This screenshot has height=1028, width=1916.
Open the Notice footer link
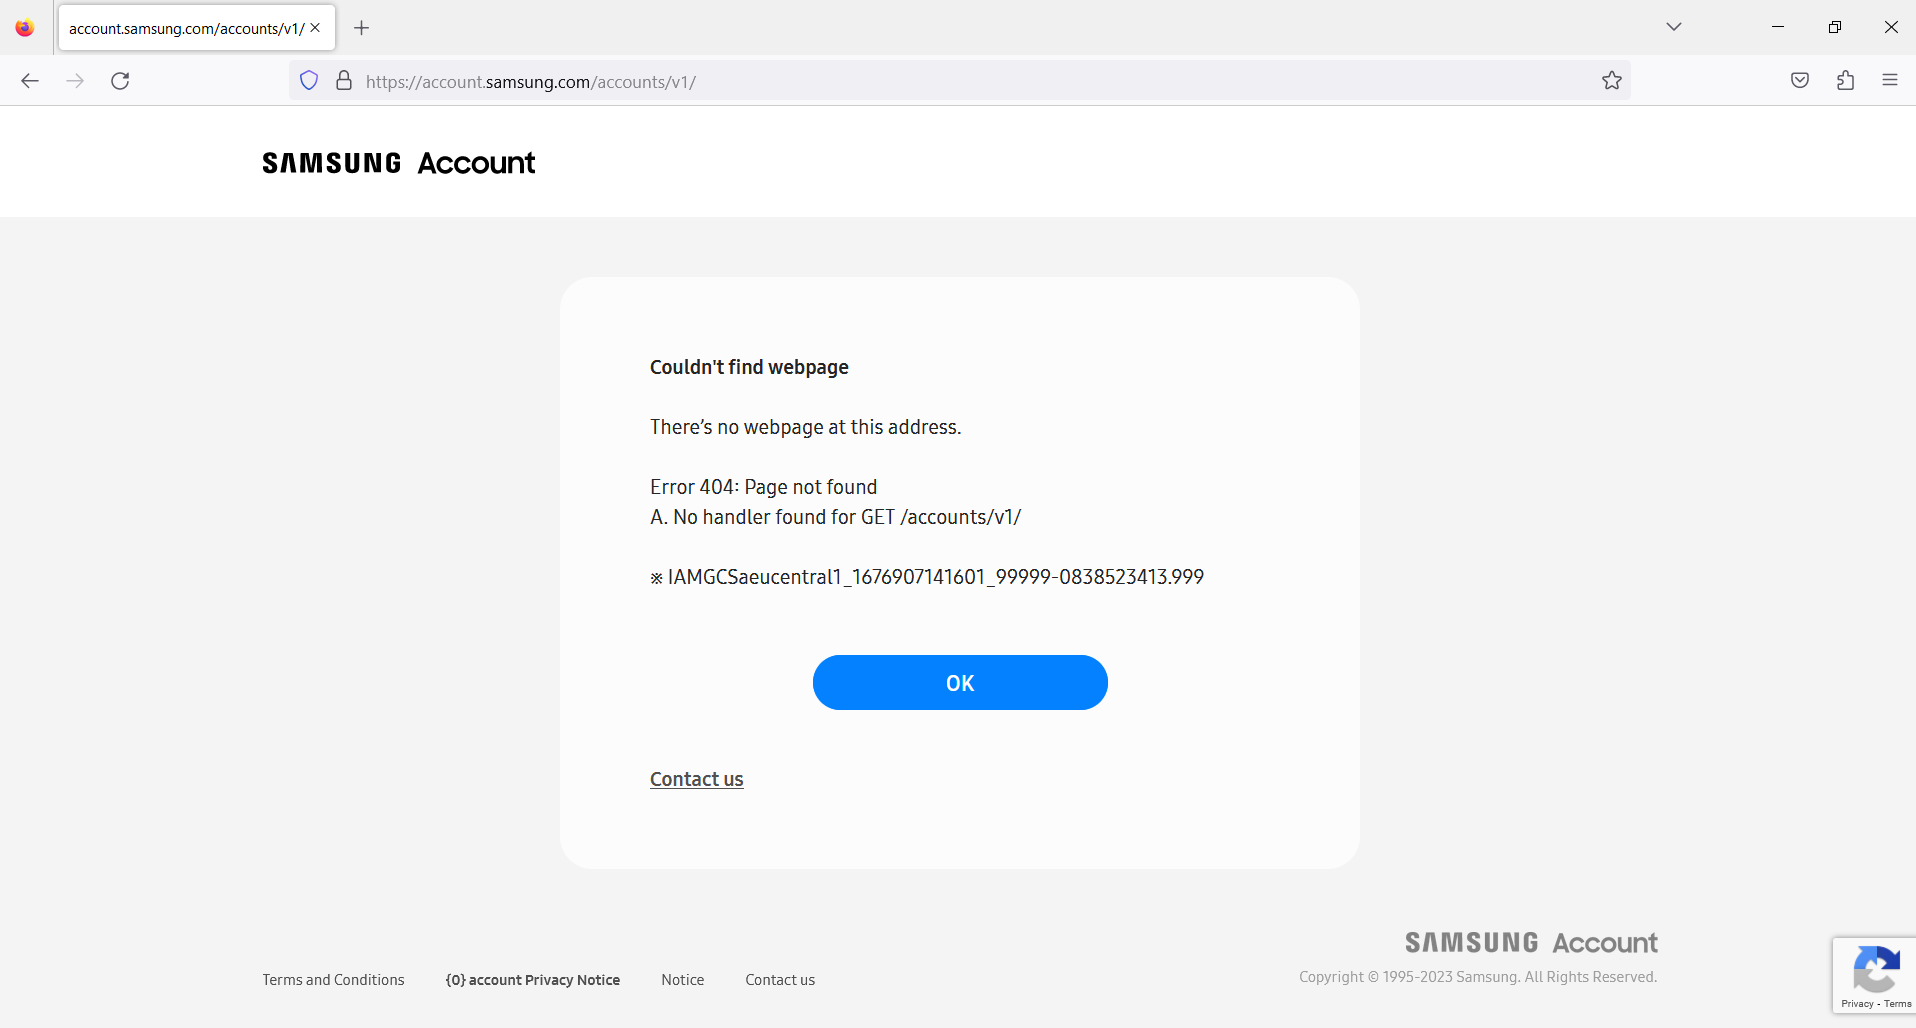[x=682, y=979]
